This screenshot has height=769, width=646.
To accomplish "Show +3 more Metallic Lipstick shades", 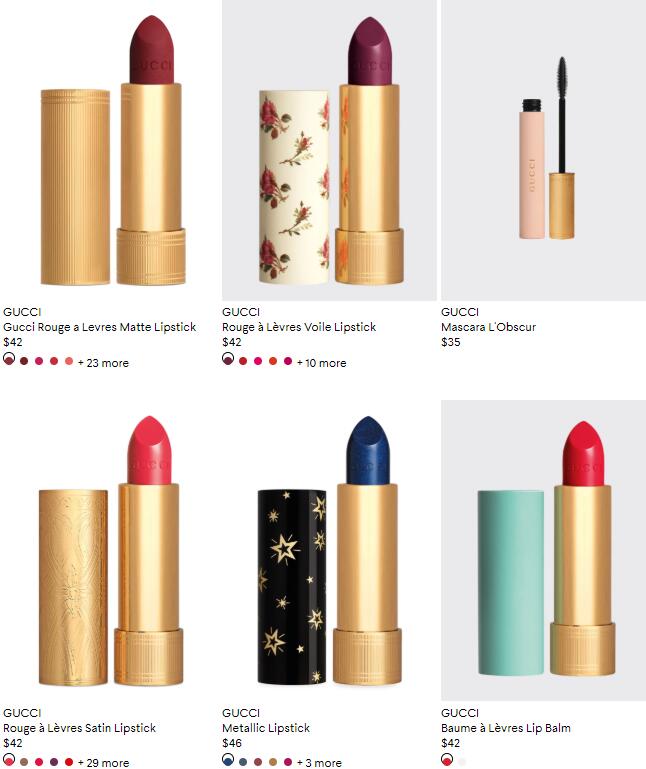I will 319,763.
